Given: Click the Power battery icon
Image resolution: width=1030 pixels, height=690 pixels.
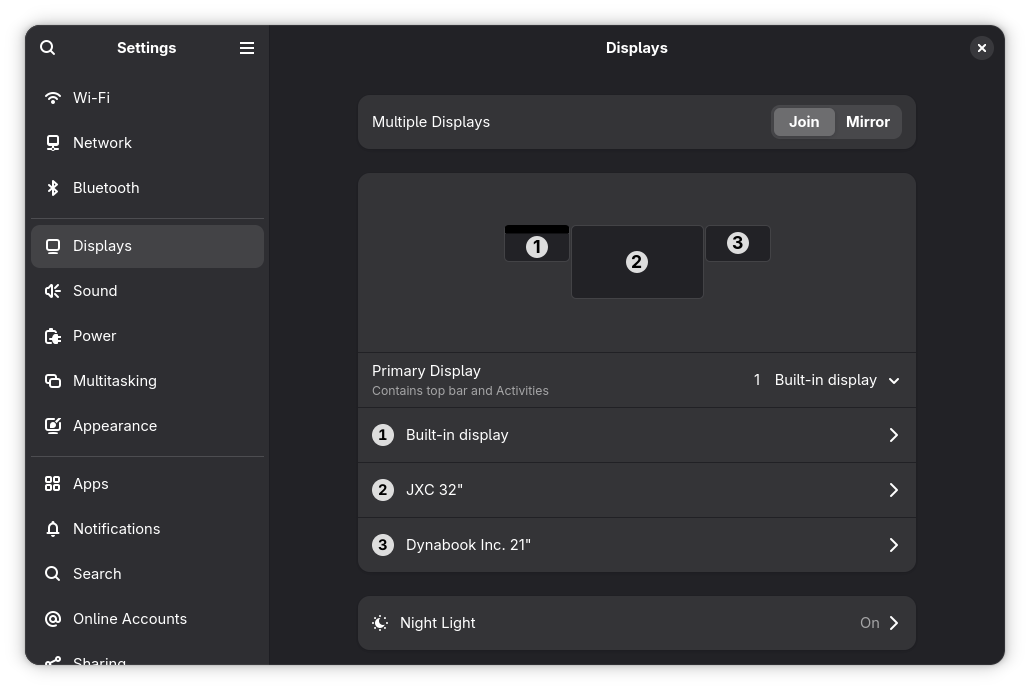Looking at the screenshot, I should [x=53, y=336].
